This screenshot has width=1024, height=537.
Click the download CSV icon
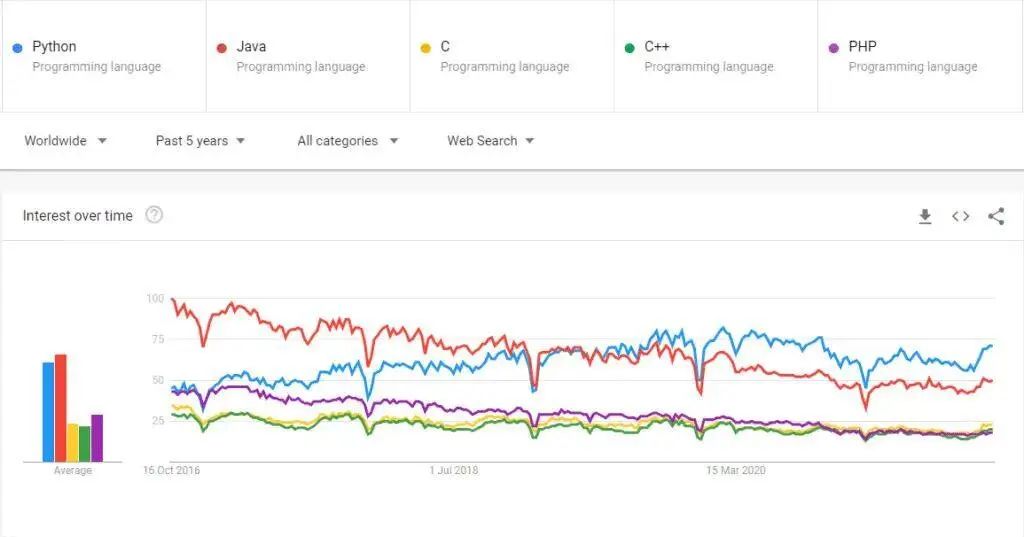pyautogui.click(x=925, y=216)
